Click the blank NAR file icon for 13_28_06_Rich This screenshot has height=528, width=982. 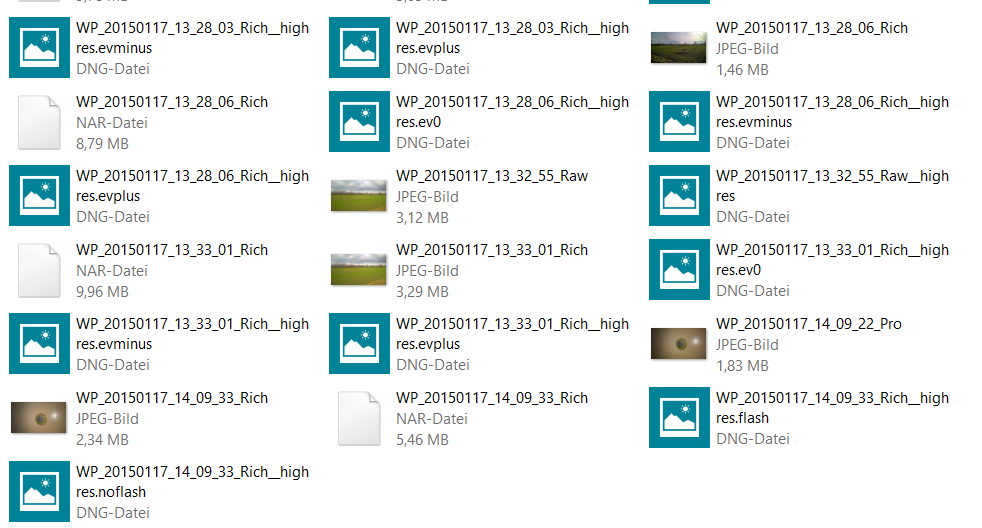[39, 122]
